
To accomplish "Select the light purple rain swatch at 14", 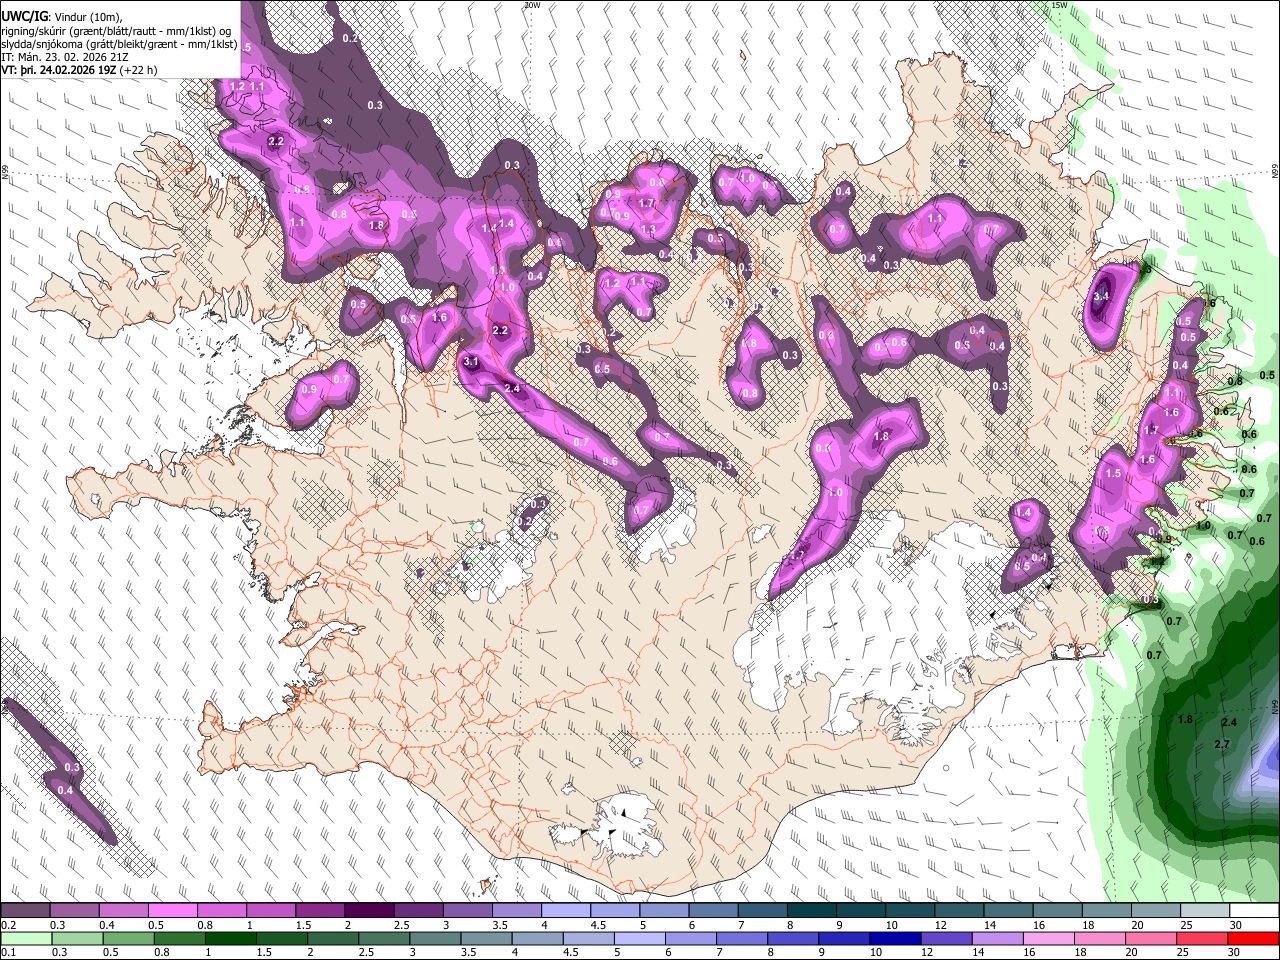I will (997, 939).
